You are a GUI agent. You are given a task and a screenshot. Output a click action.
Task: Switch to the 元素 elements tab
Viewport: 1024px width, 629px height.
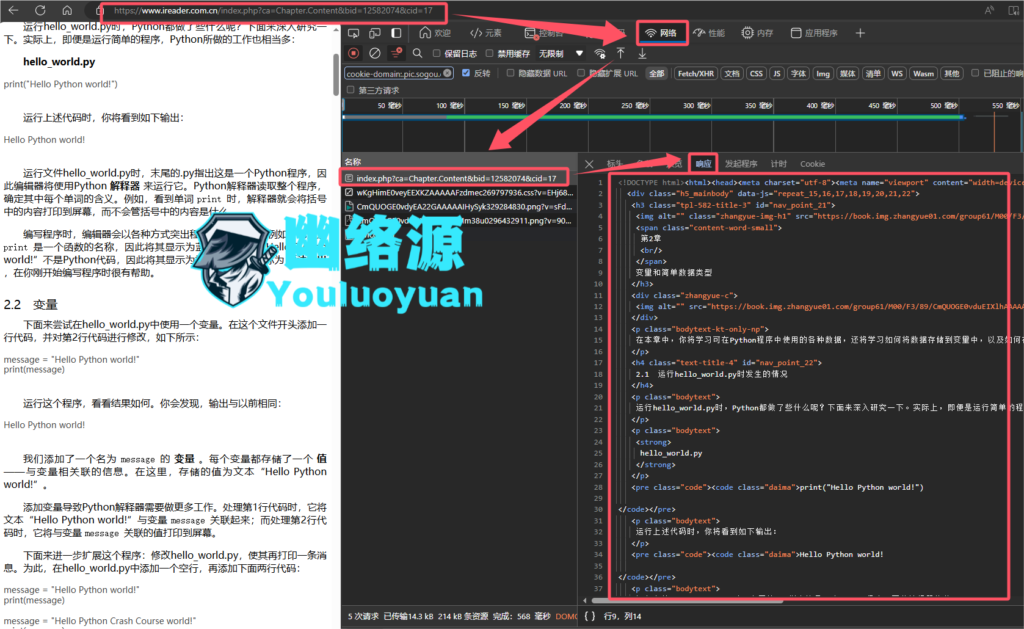pos(486,33)
